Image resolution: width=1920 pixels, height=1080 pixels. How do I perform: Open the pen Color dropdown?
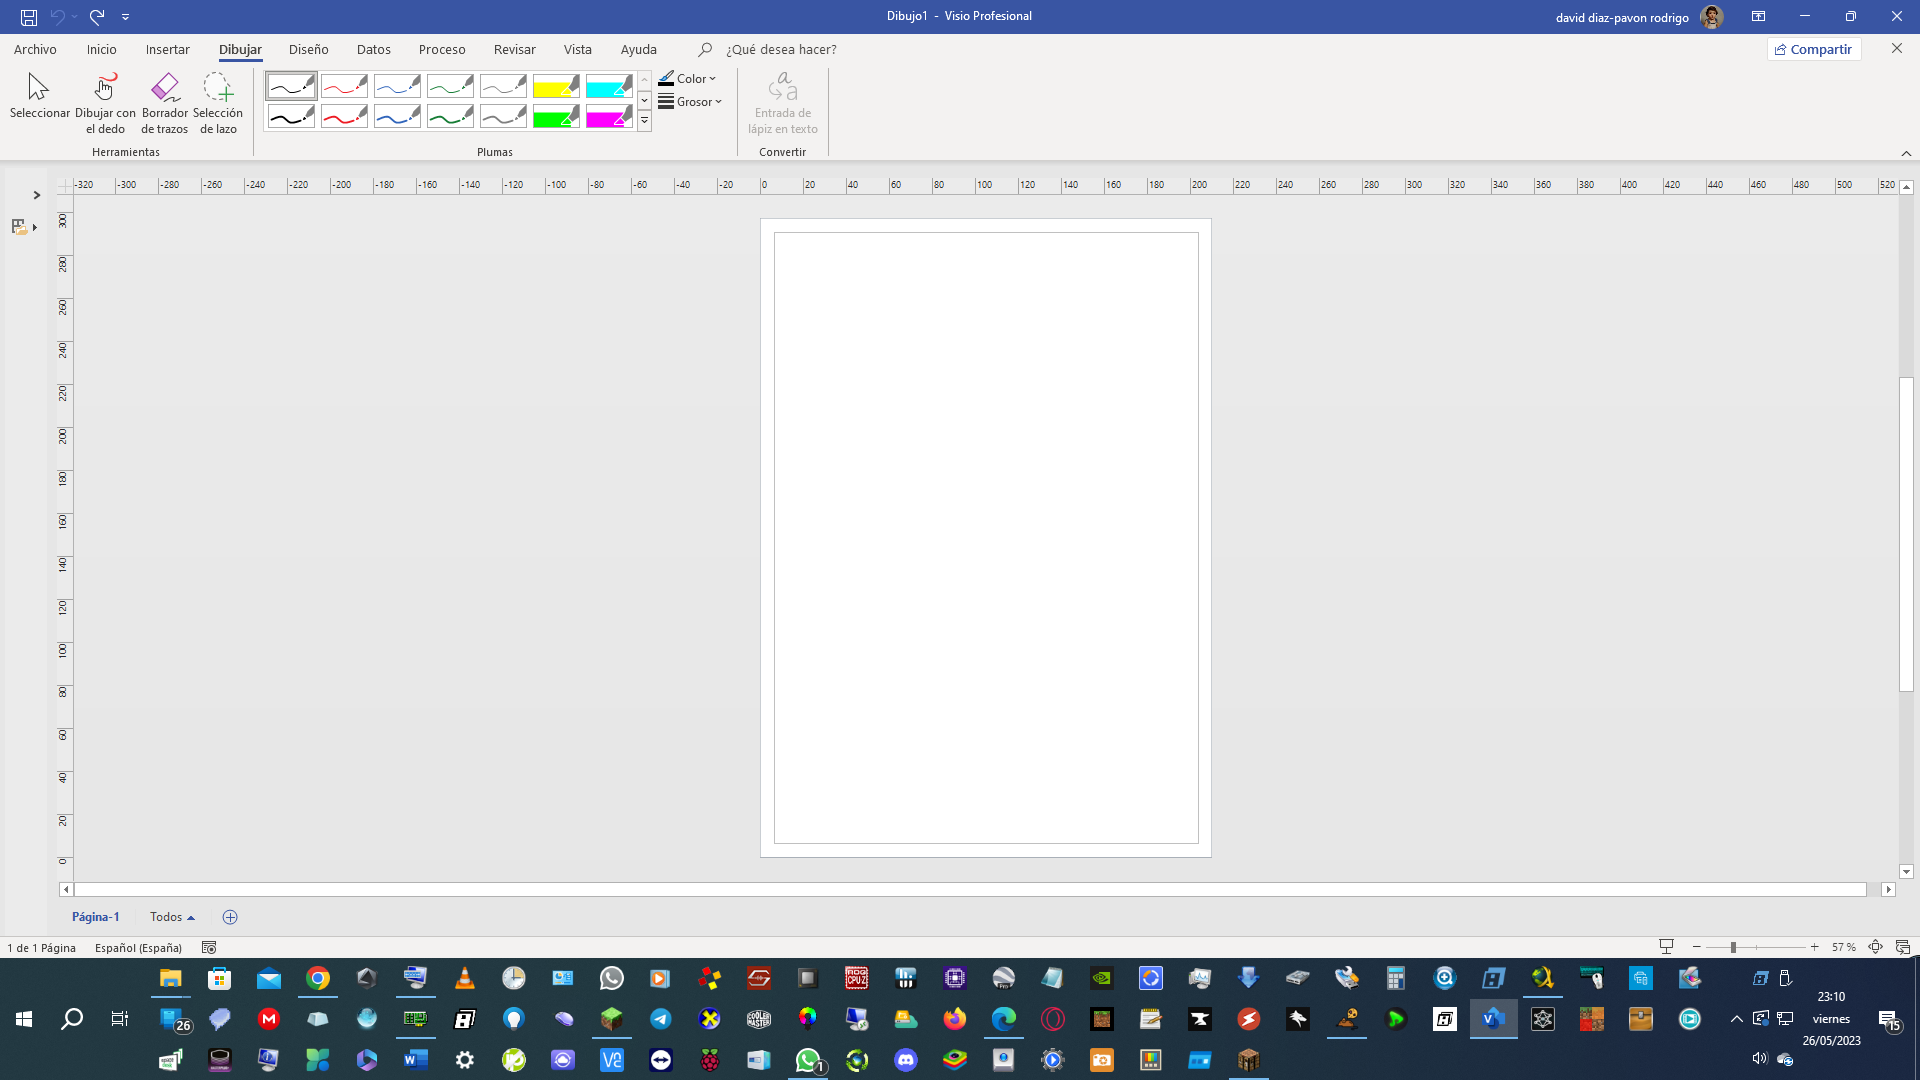(688, 78)
